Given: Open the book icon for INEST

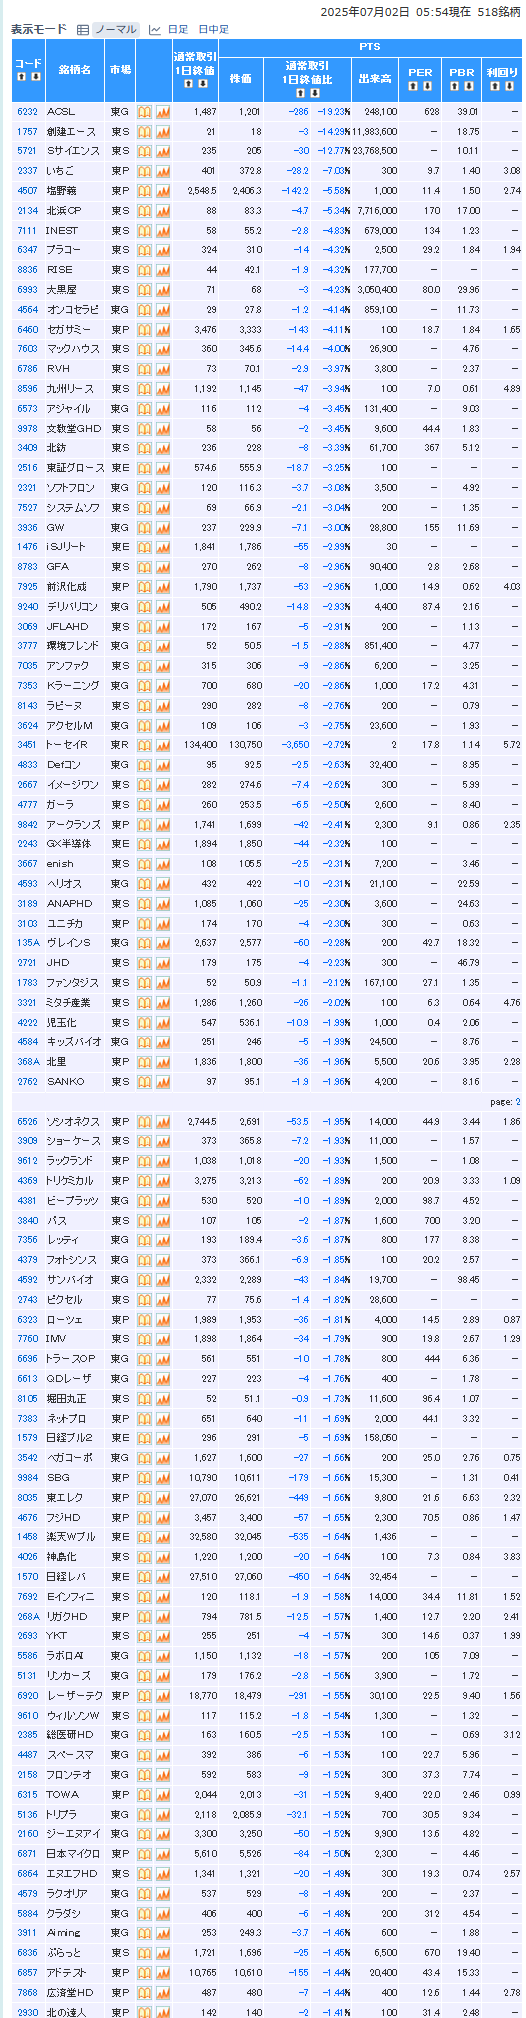Looking at the screenshot, I should [145, 231].
